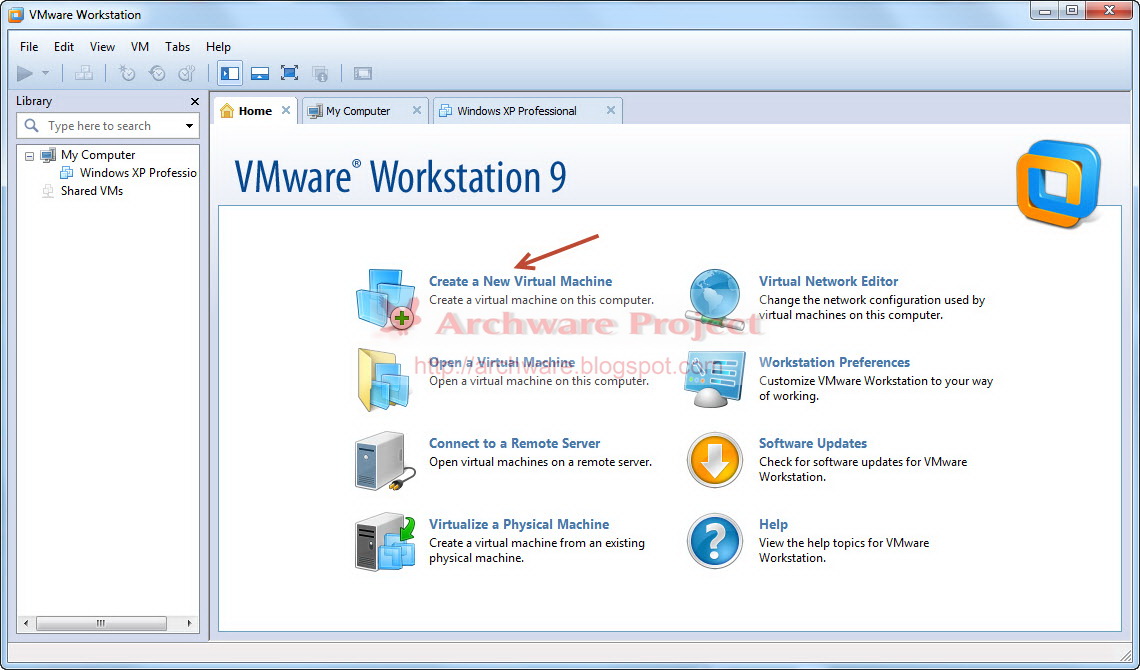Close the Windows XP Professional tab

611,110
